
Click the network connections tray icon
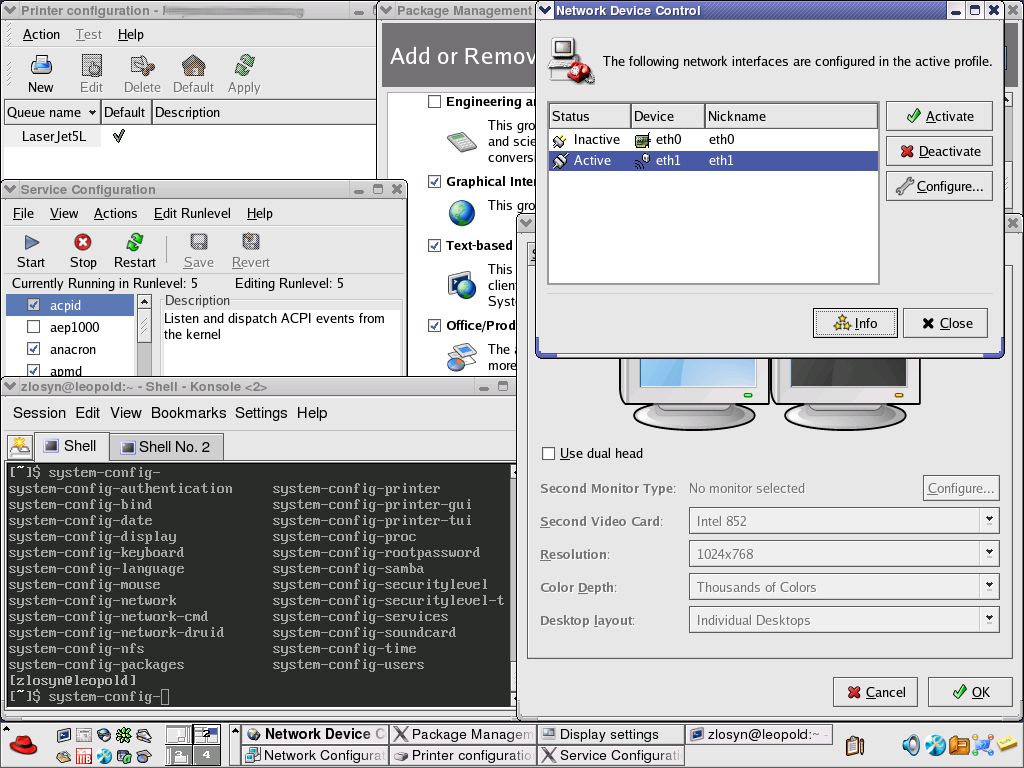point(983,744)
